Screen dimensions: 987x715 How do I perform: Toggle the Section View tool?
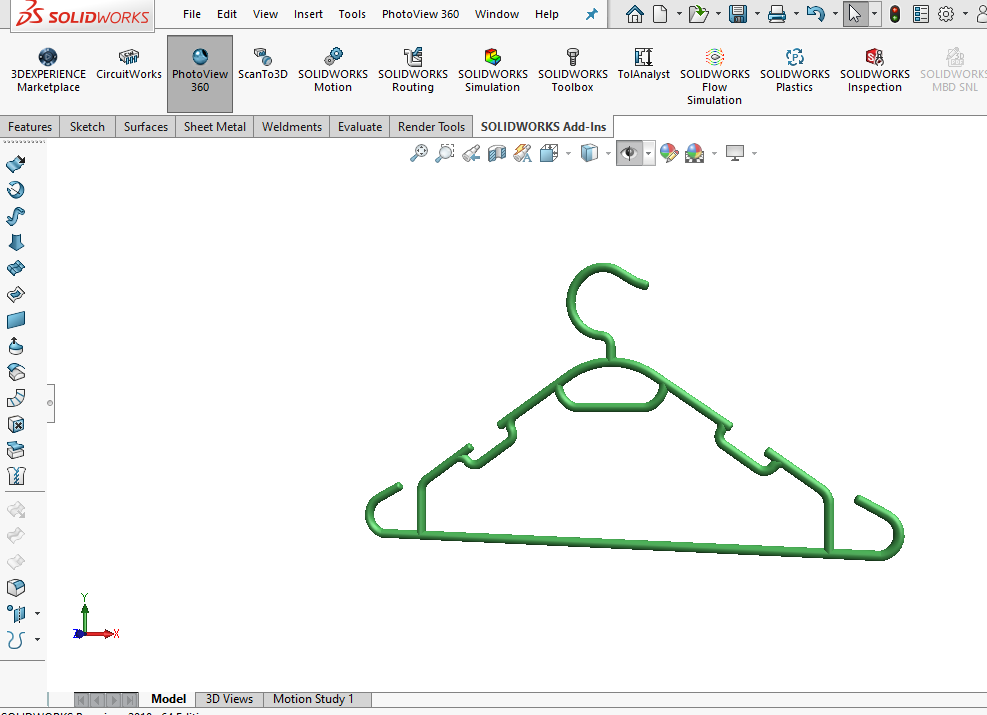click(497, 153)
